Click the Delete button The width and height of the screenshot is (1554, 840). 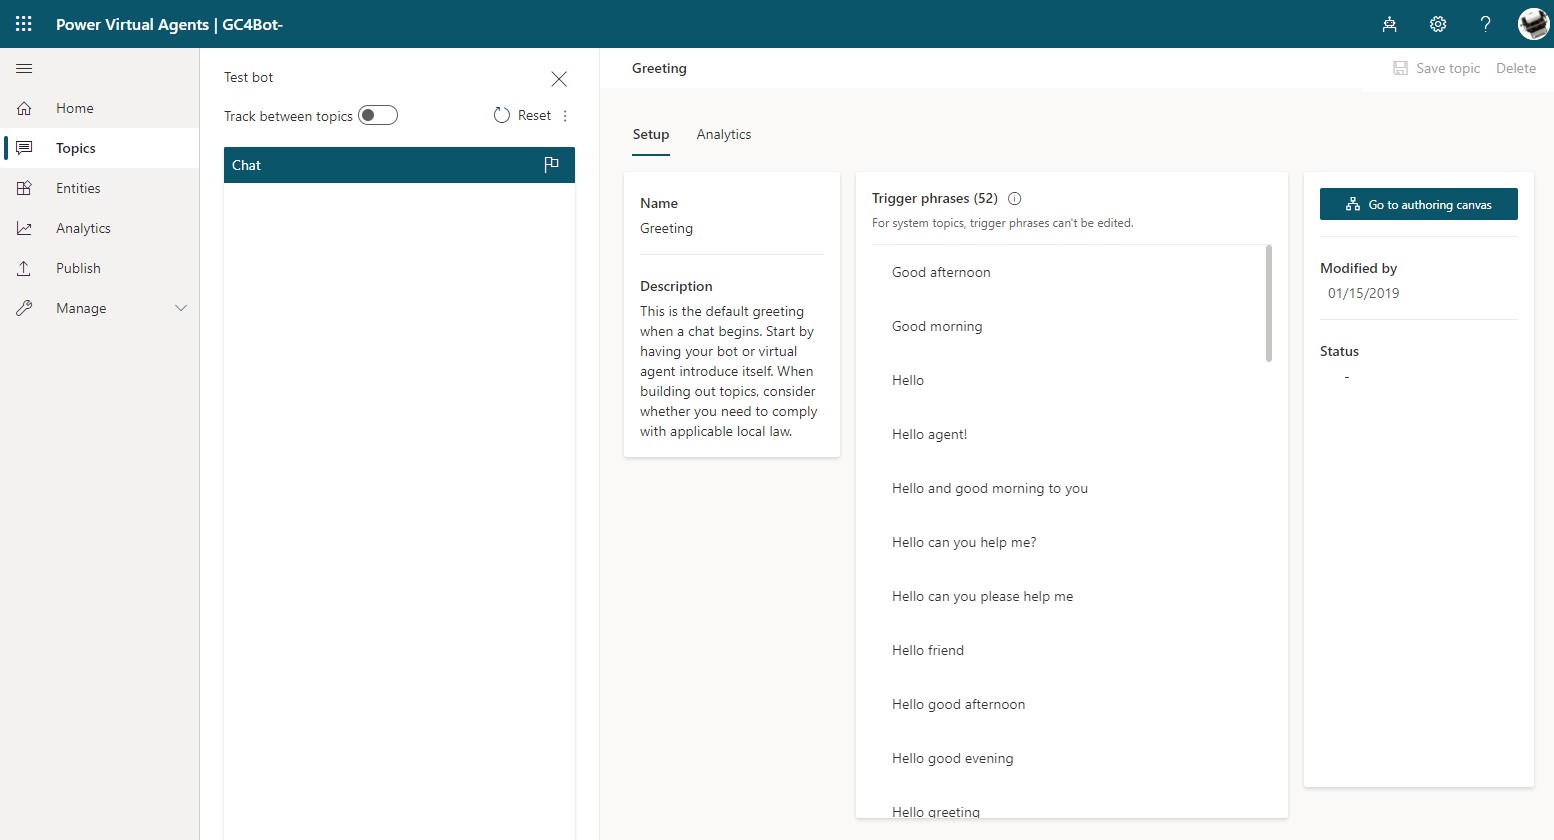(x=1516, y=68)
